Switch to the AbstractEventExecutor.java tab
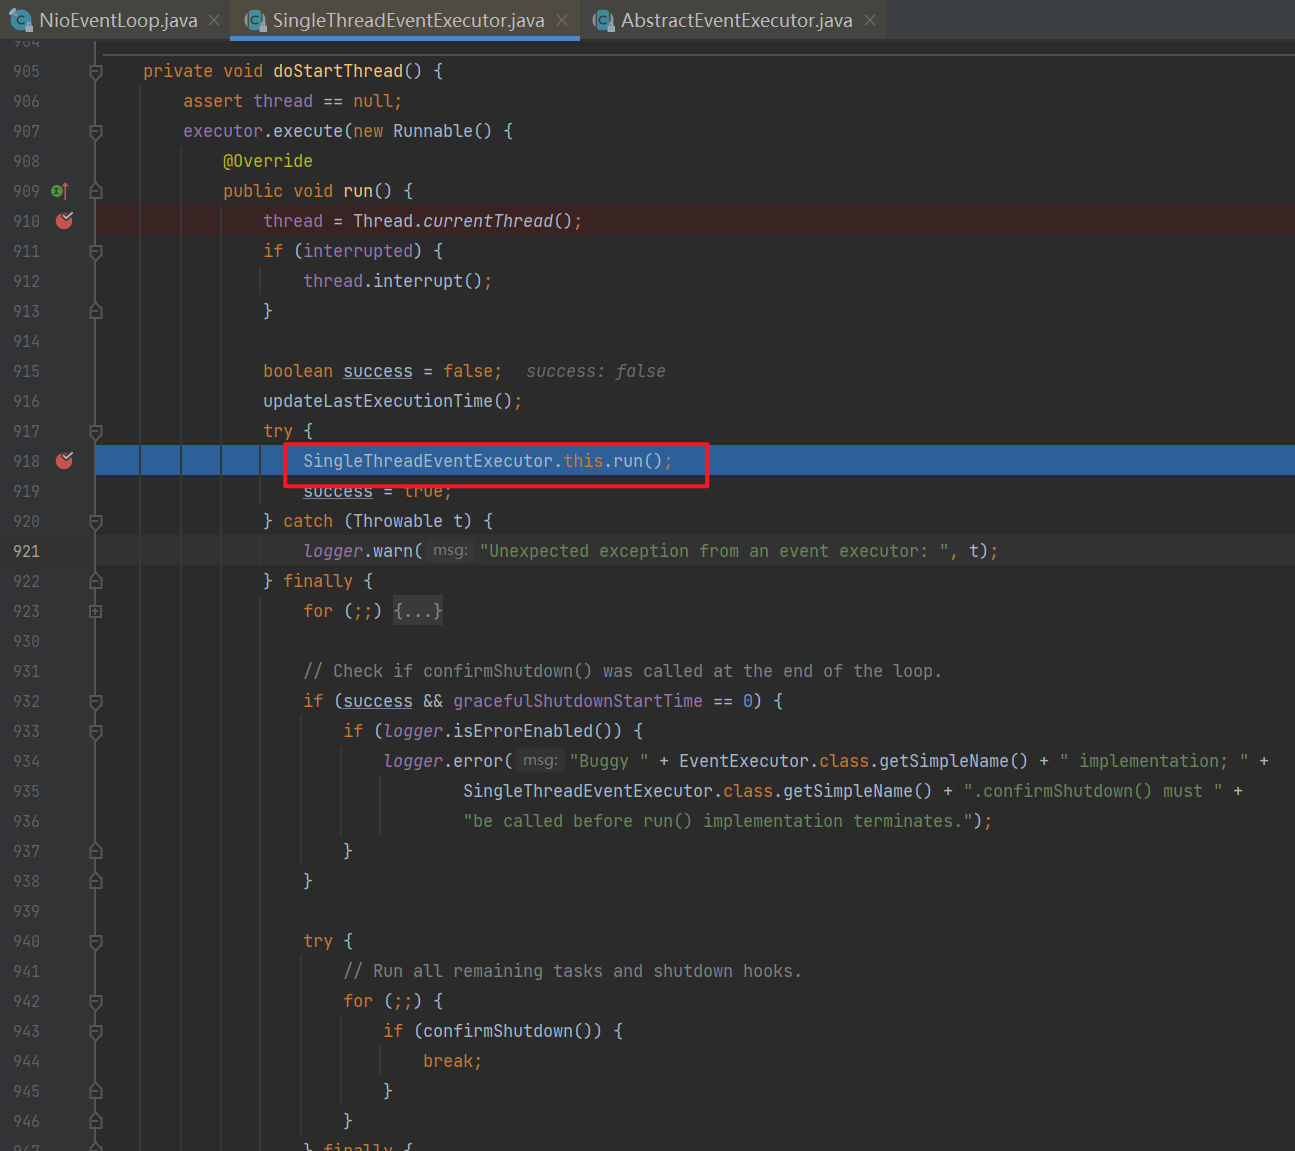This screenshot has width=1295, height=1151. (x=736, y=20)
